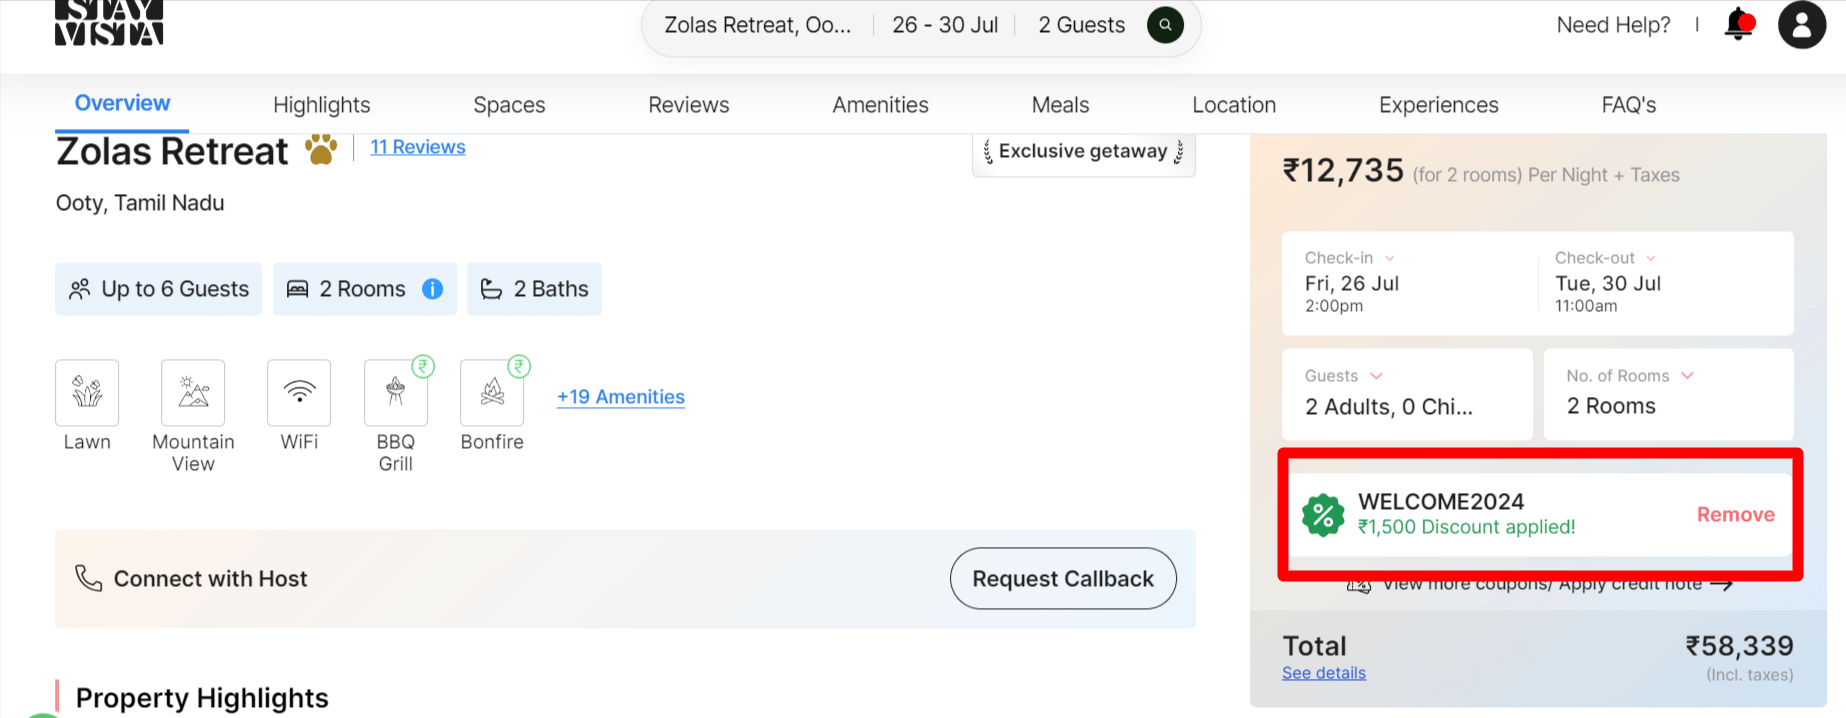Click the Lawn amenity icon
The height and width of the screenshot is (718, 1846).
tap(87, 393)
